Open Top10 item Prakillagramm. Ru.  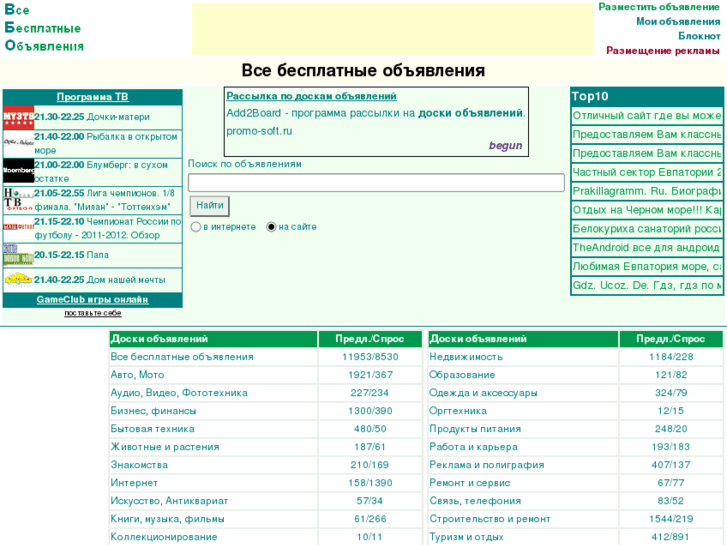[x=647, y=191]
